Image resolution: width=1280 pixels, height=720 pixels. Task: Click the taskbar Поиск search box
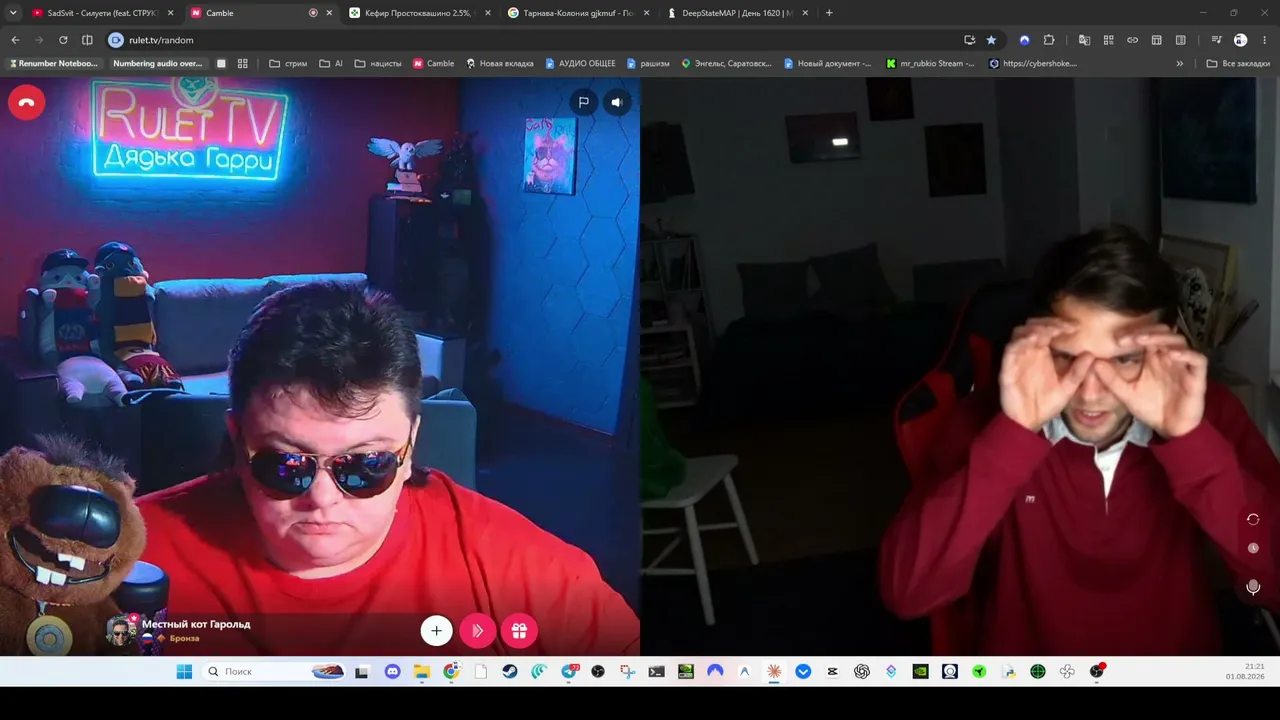pyautogui.click(x=275, y=672)
